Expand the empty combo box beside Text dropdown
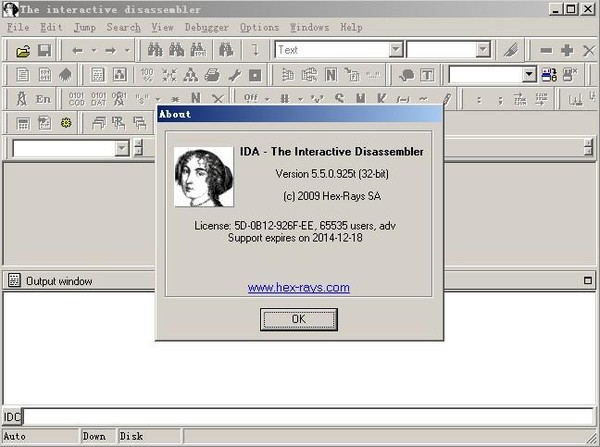Image resolution: width=600 pixels, height=447 pixels. pyautogui.click(x=483, y=50)
